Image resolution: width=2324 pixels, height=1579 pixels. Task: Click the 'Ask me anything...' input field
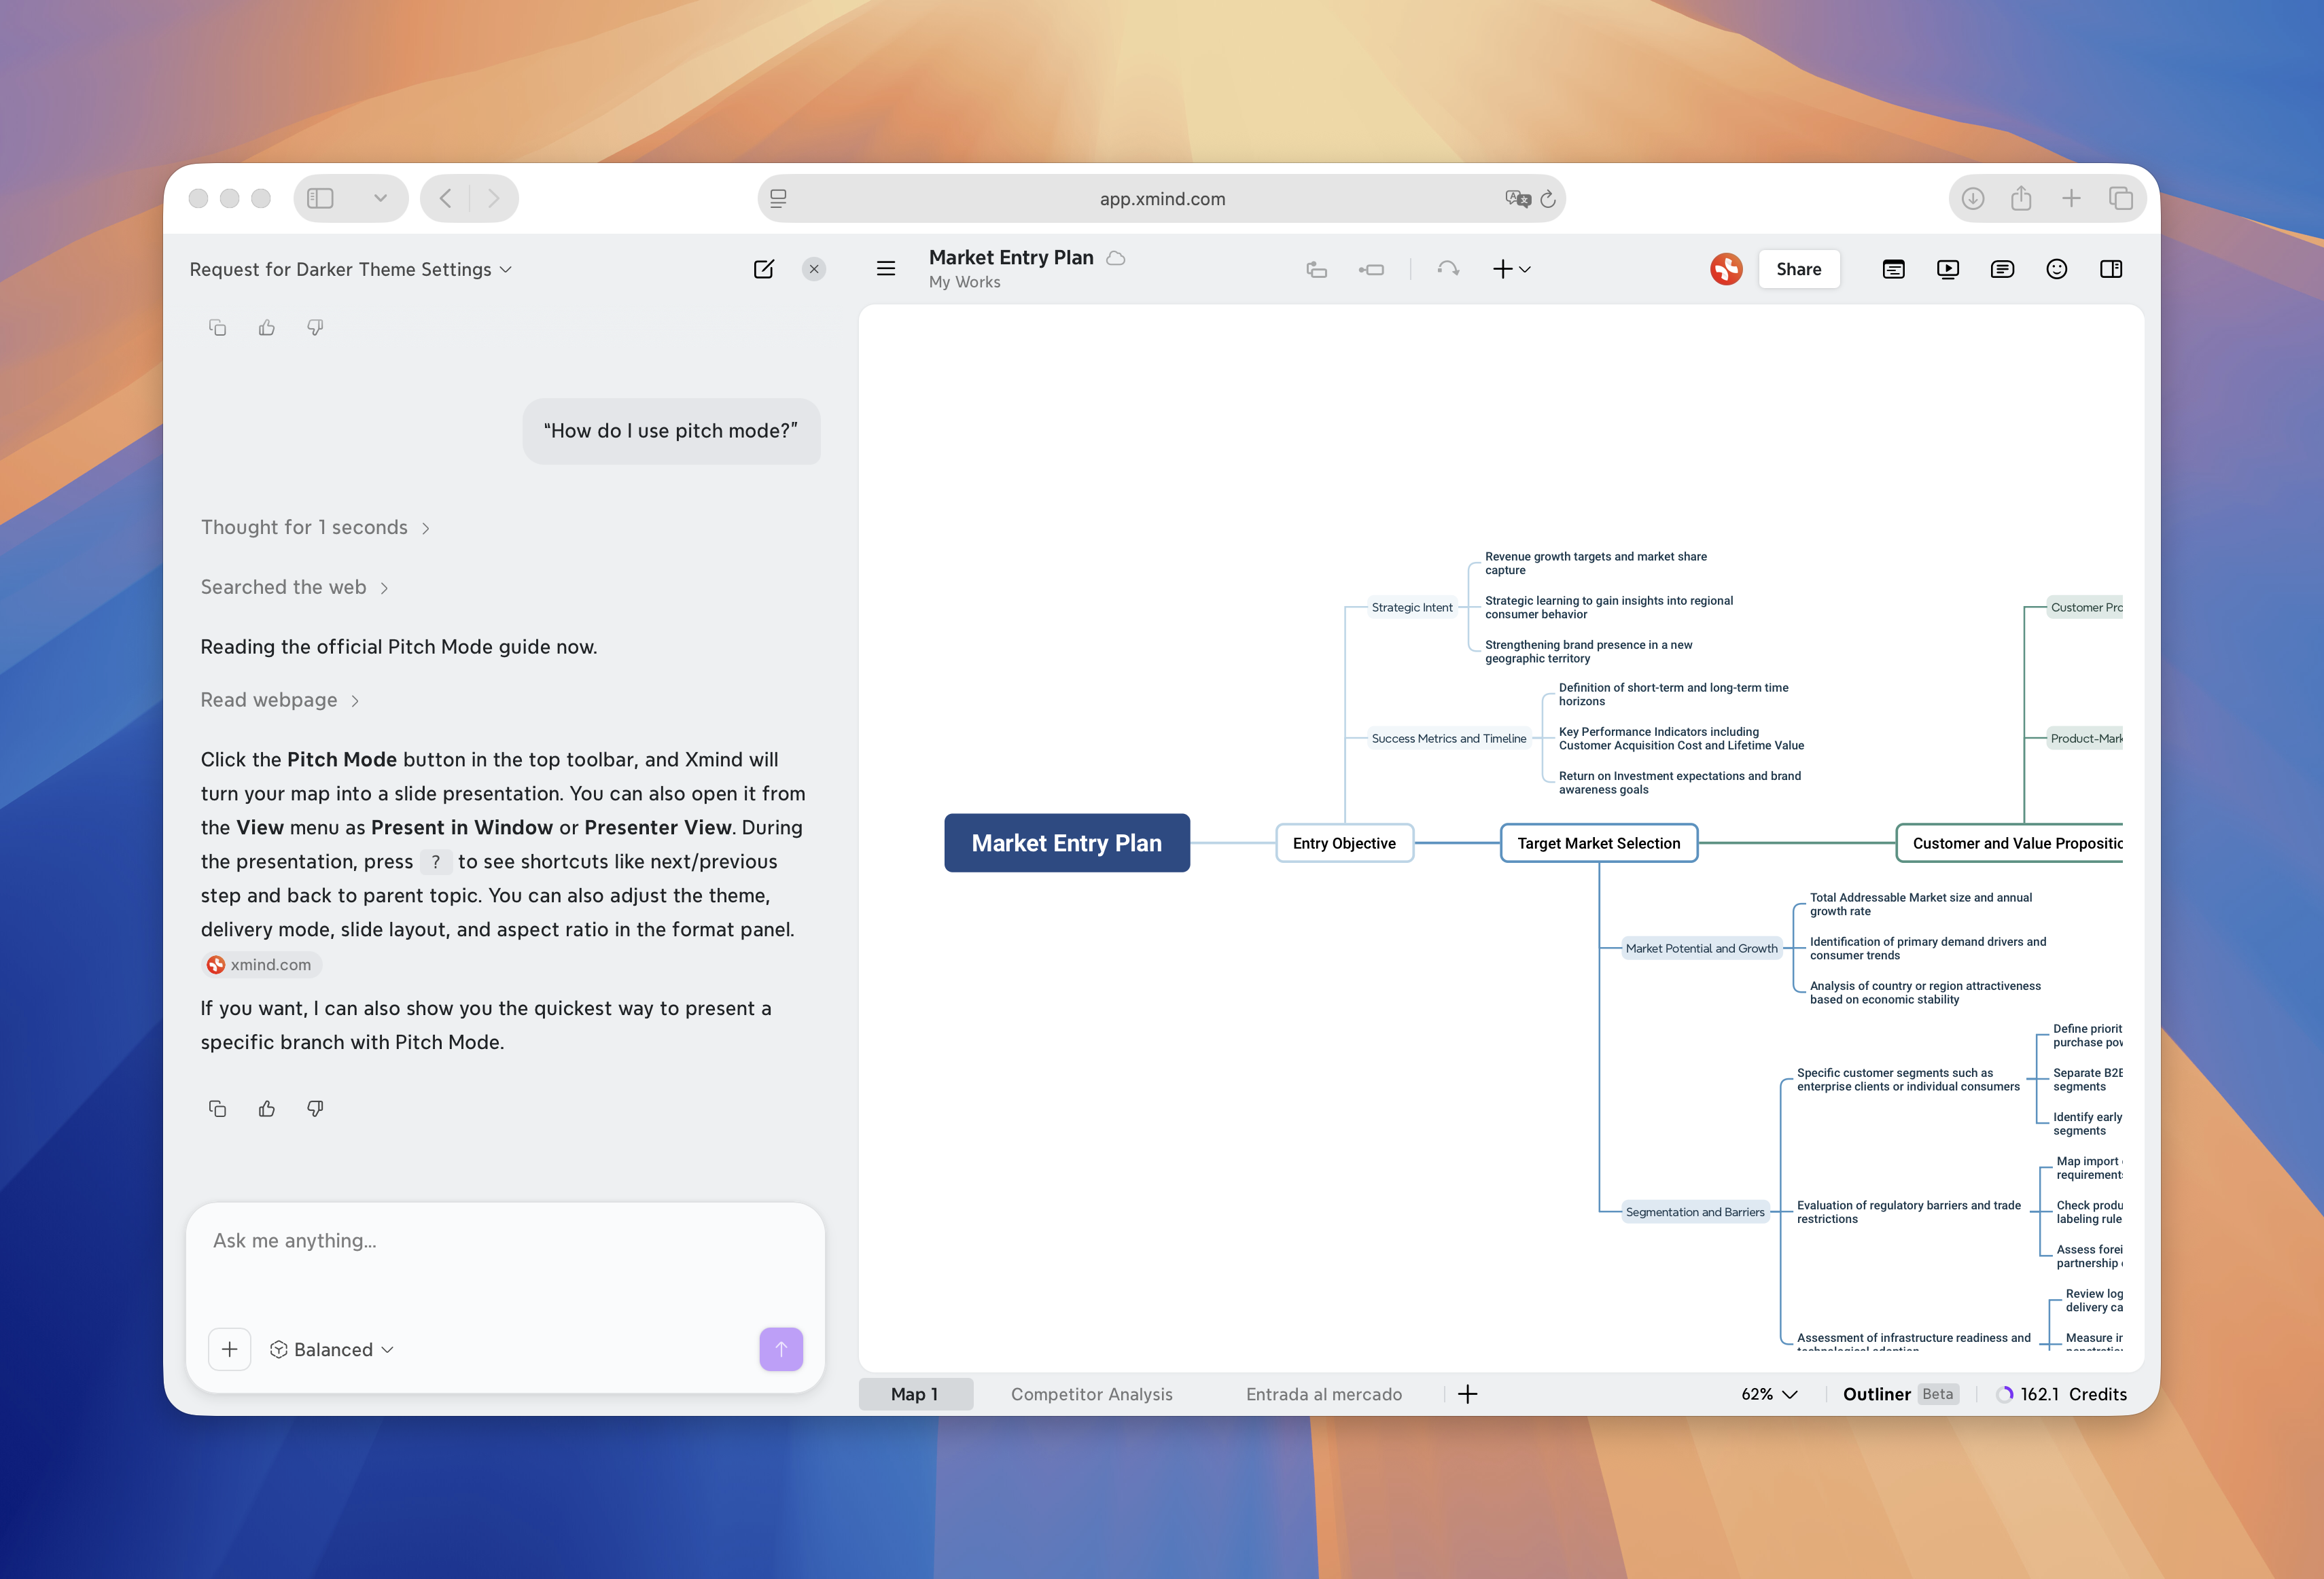(505, 1241)
